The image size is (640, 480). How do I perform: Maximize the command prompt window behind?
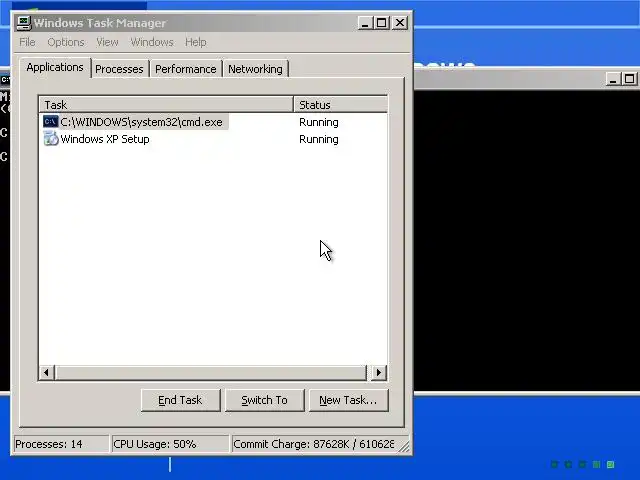tap(629, 79)
